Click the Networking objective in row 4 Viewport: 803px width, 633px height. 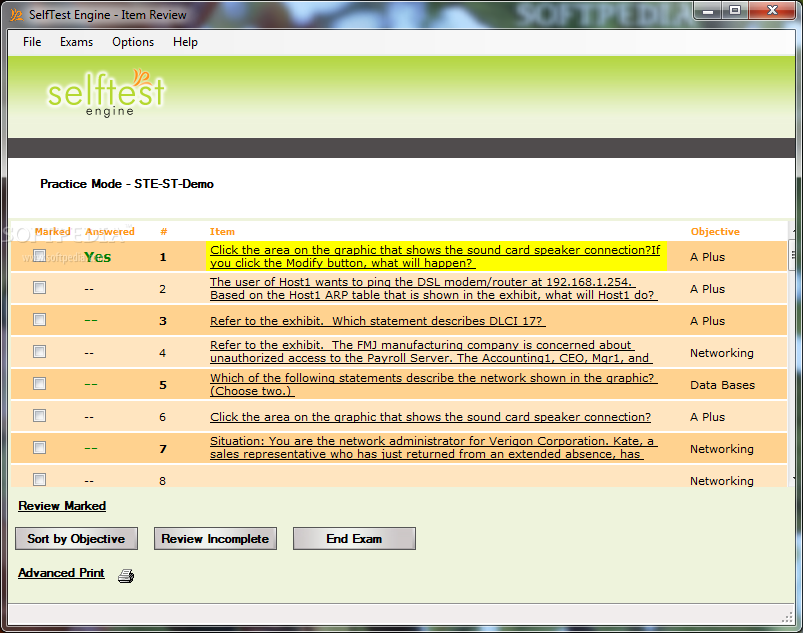point(722,353)
